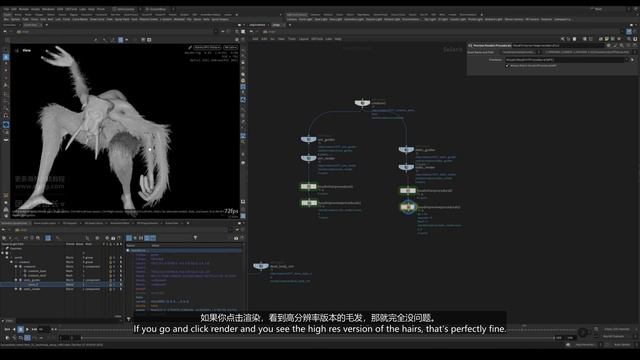
Task: Add a Sphere from the Create shelf
Action: pos(15,19)
